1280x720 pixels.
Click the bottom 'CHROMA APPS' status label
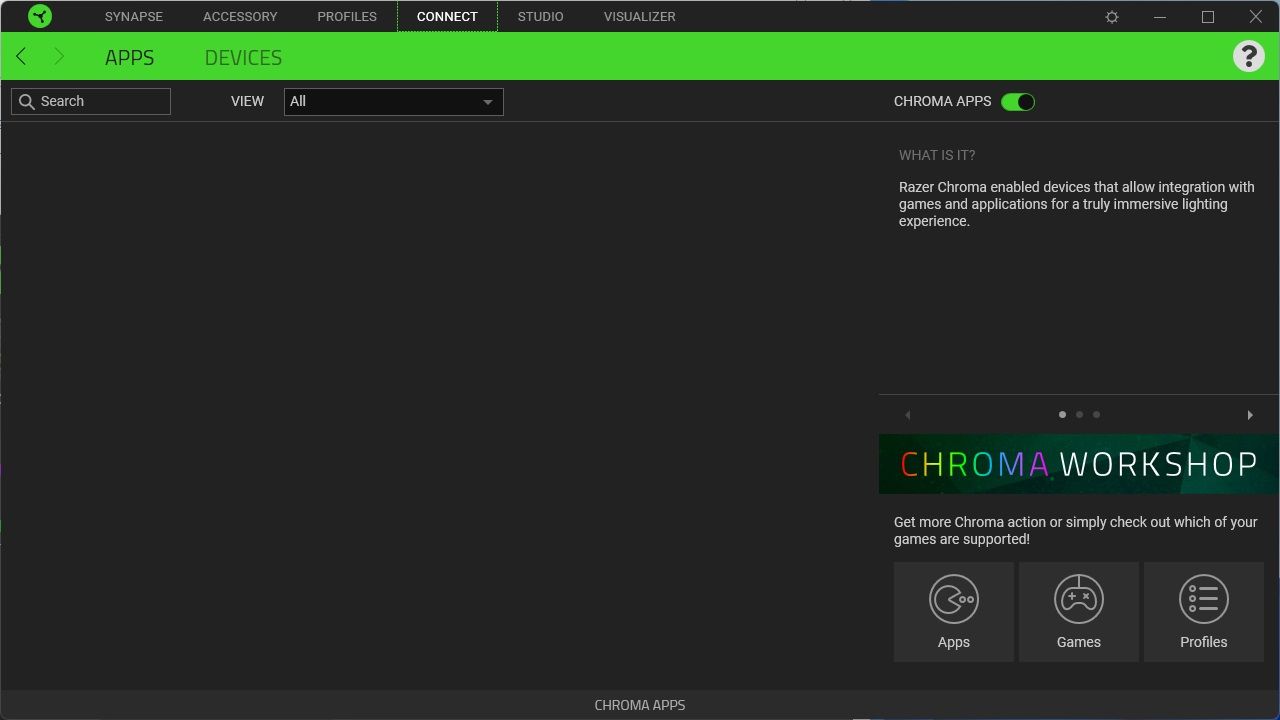click(640, 705)
